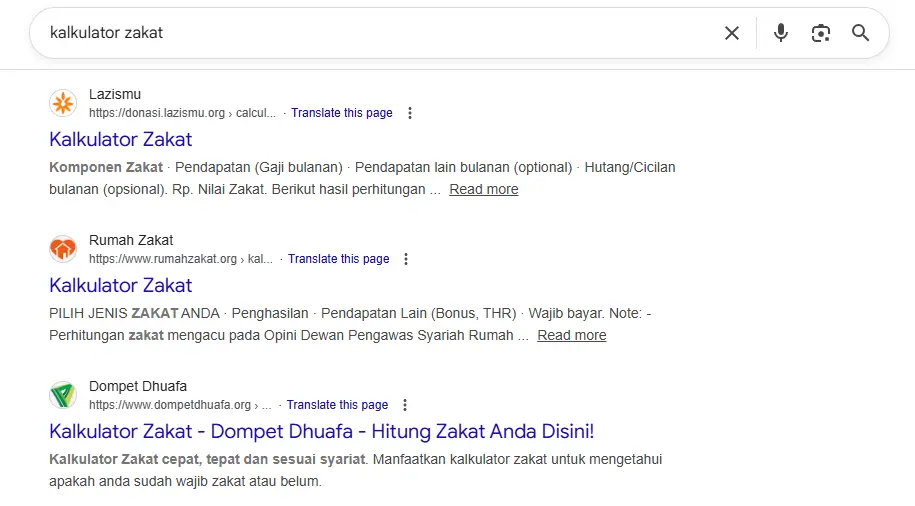Click the www.dompetdhuafa.org URL text
The width and height of the screenshot is (915, 506).
tap(180, 405)
